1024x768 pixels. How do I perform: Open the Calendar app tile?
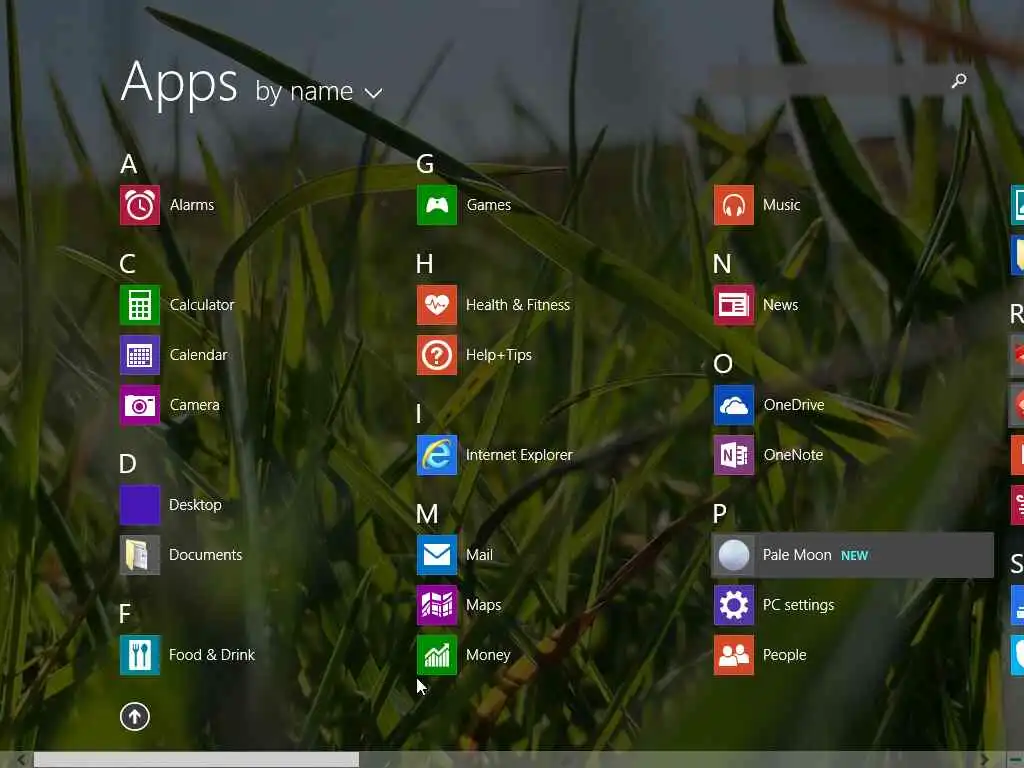click(x=140, y=355)
